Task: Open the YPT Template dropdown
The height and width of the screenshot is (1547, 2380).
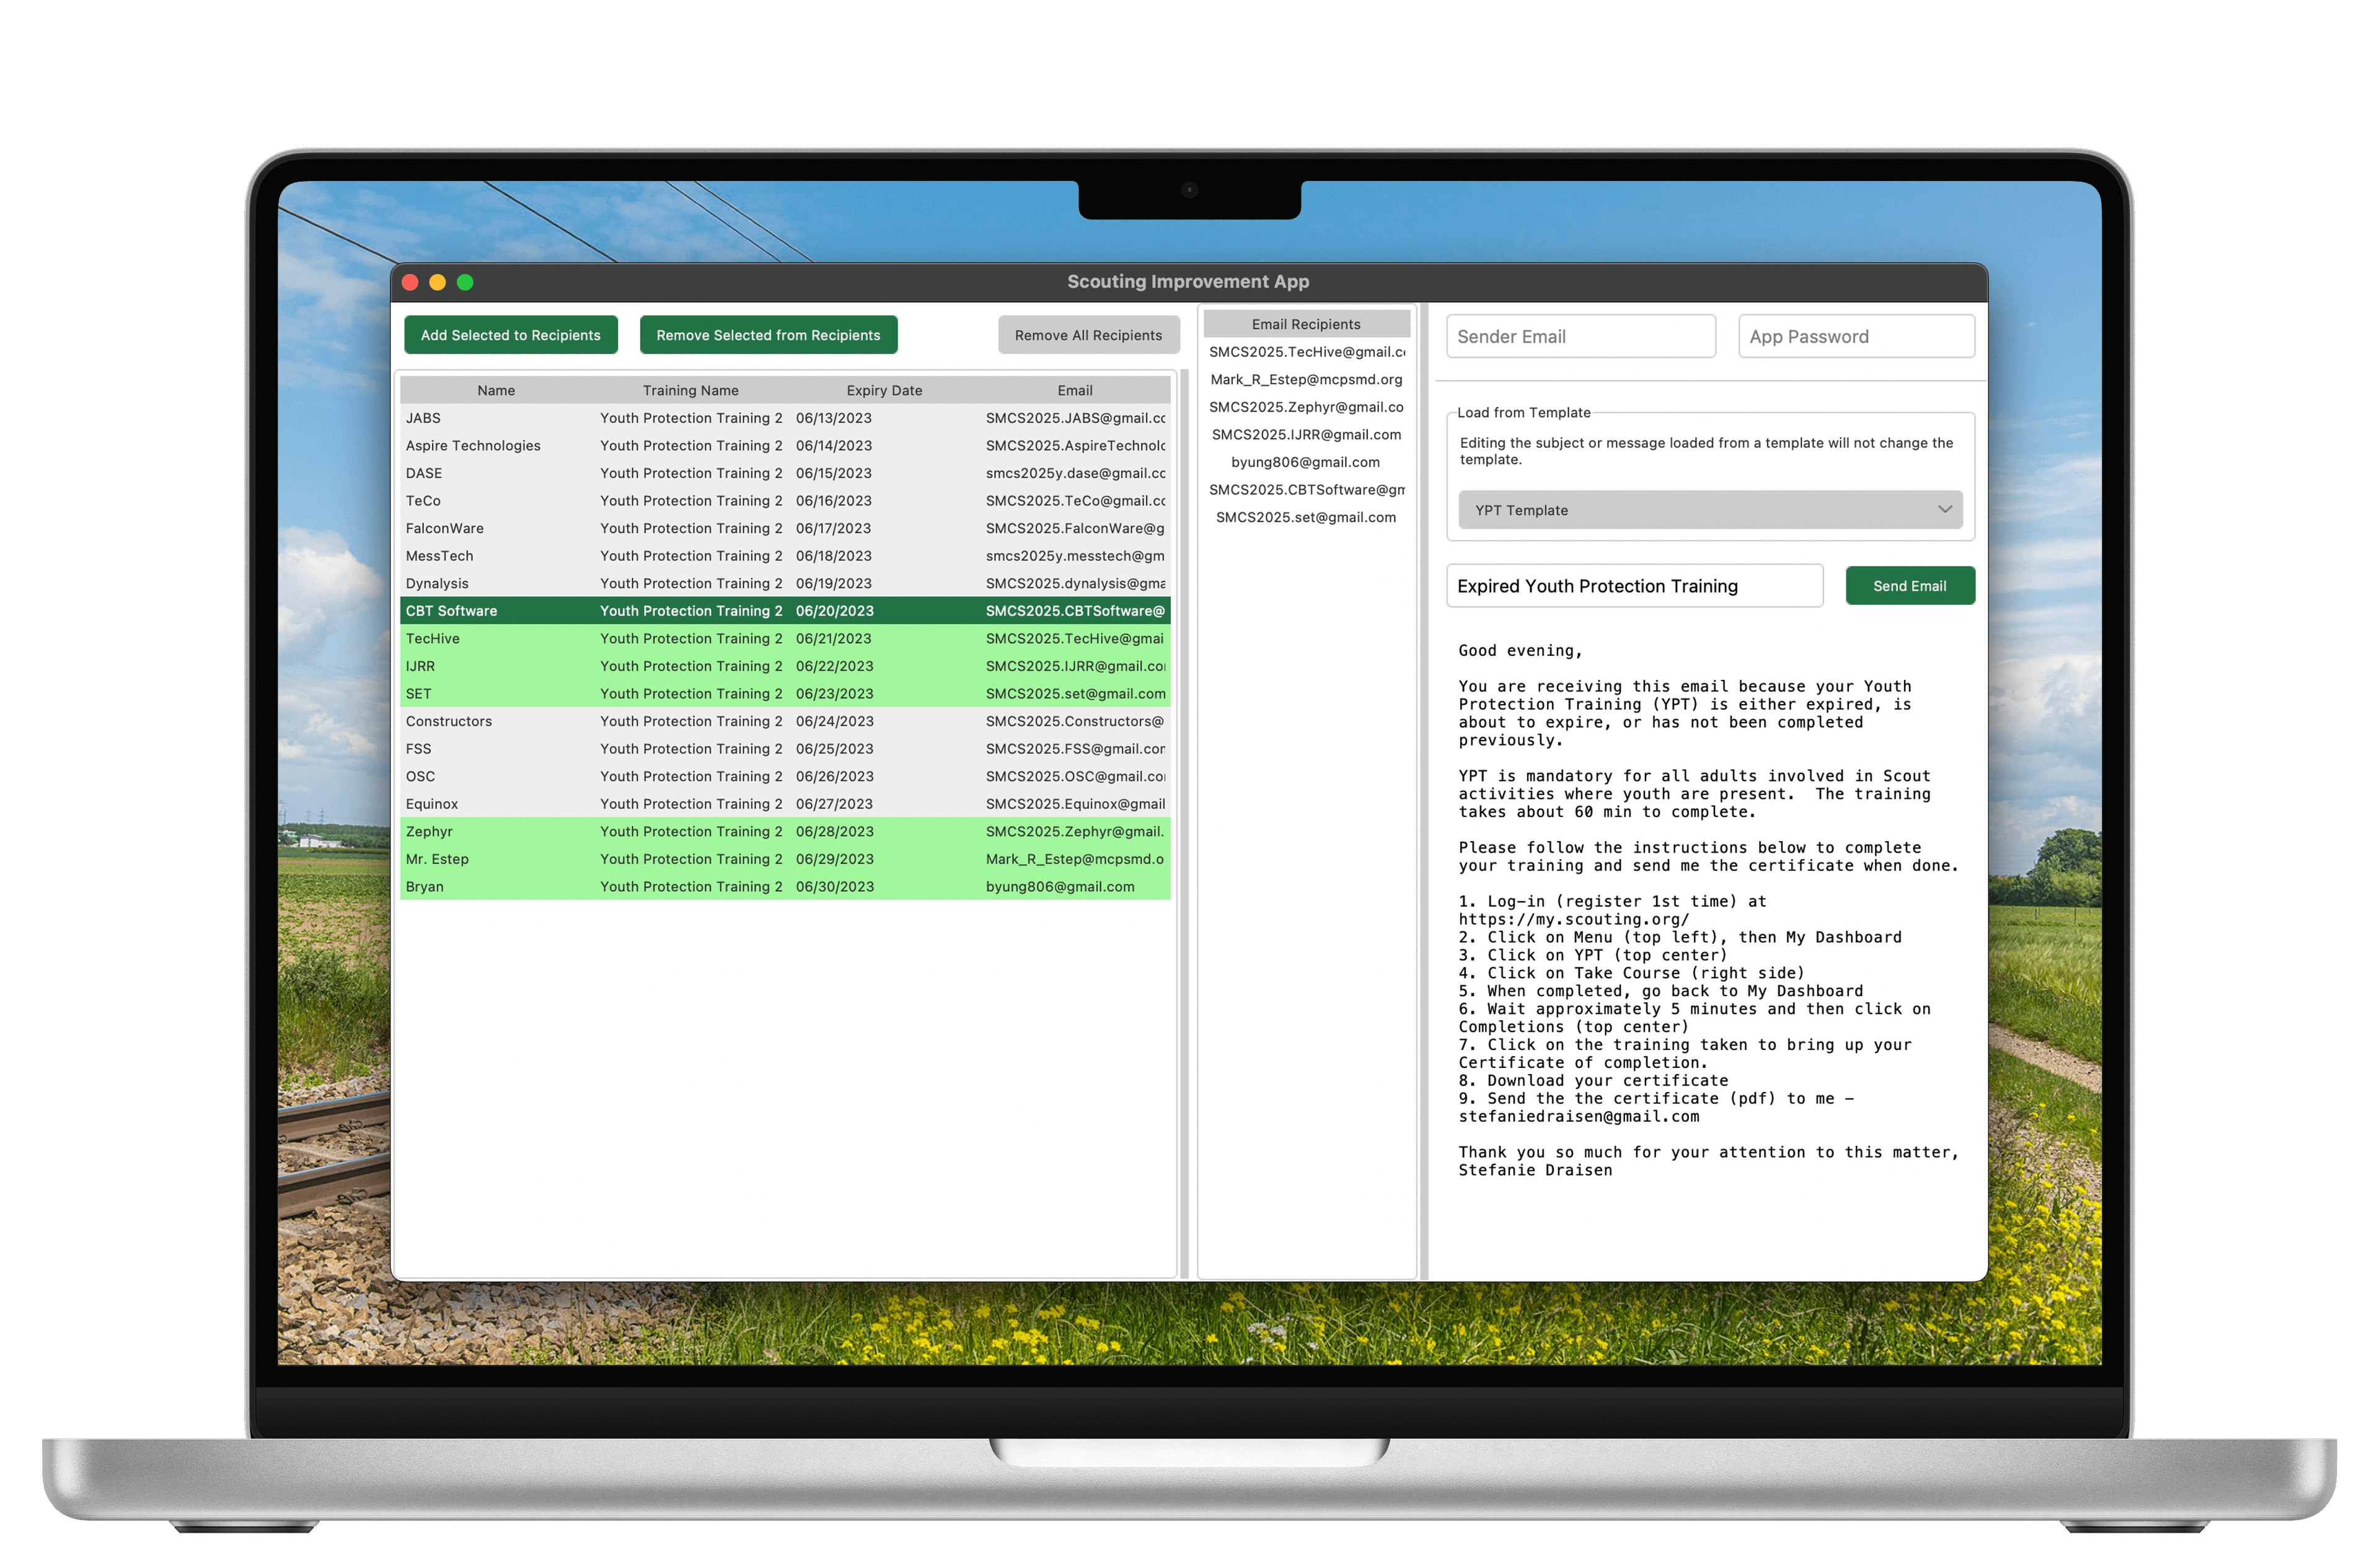Action: (1709, 510)
